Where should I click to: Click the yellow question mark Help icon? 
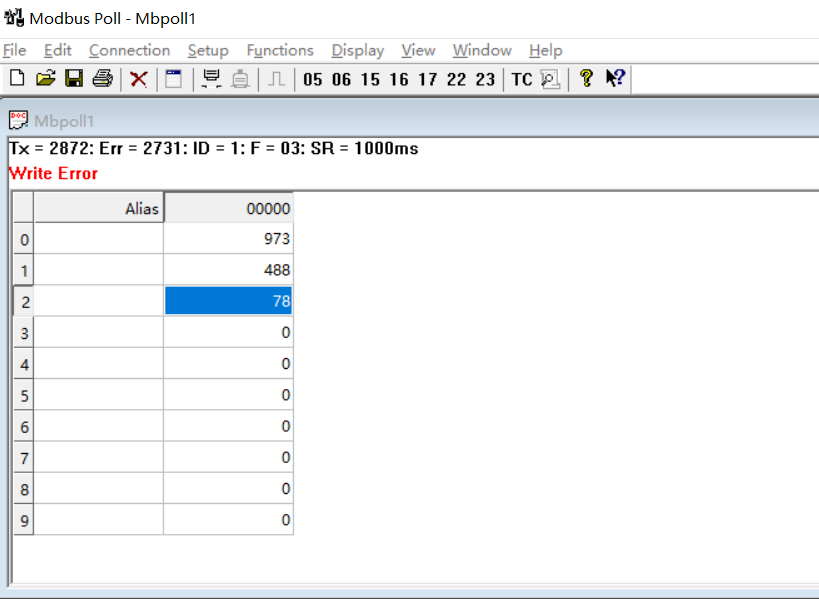[586, 79]
